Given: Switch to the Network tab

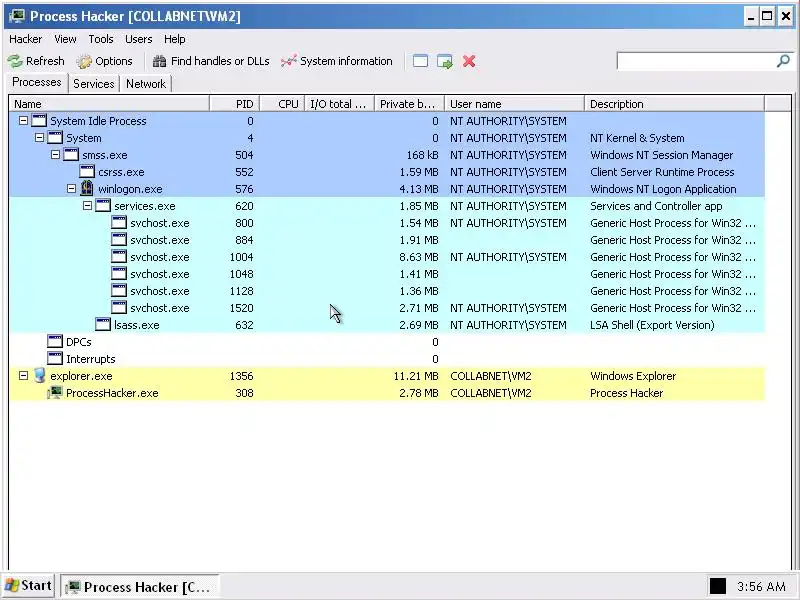Looking at the screenshot, I should [146, 84].
